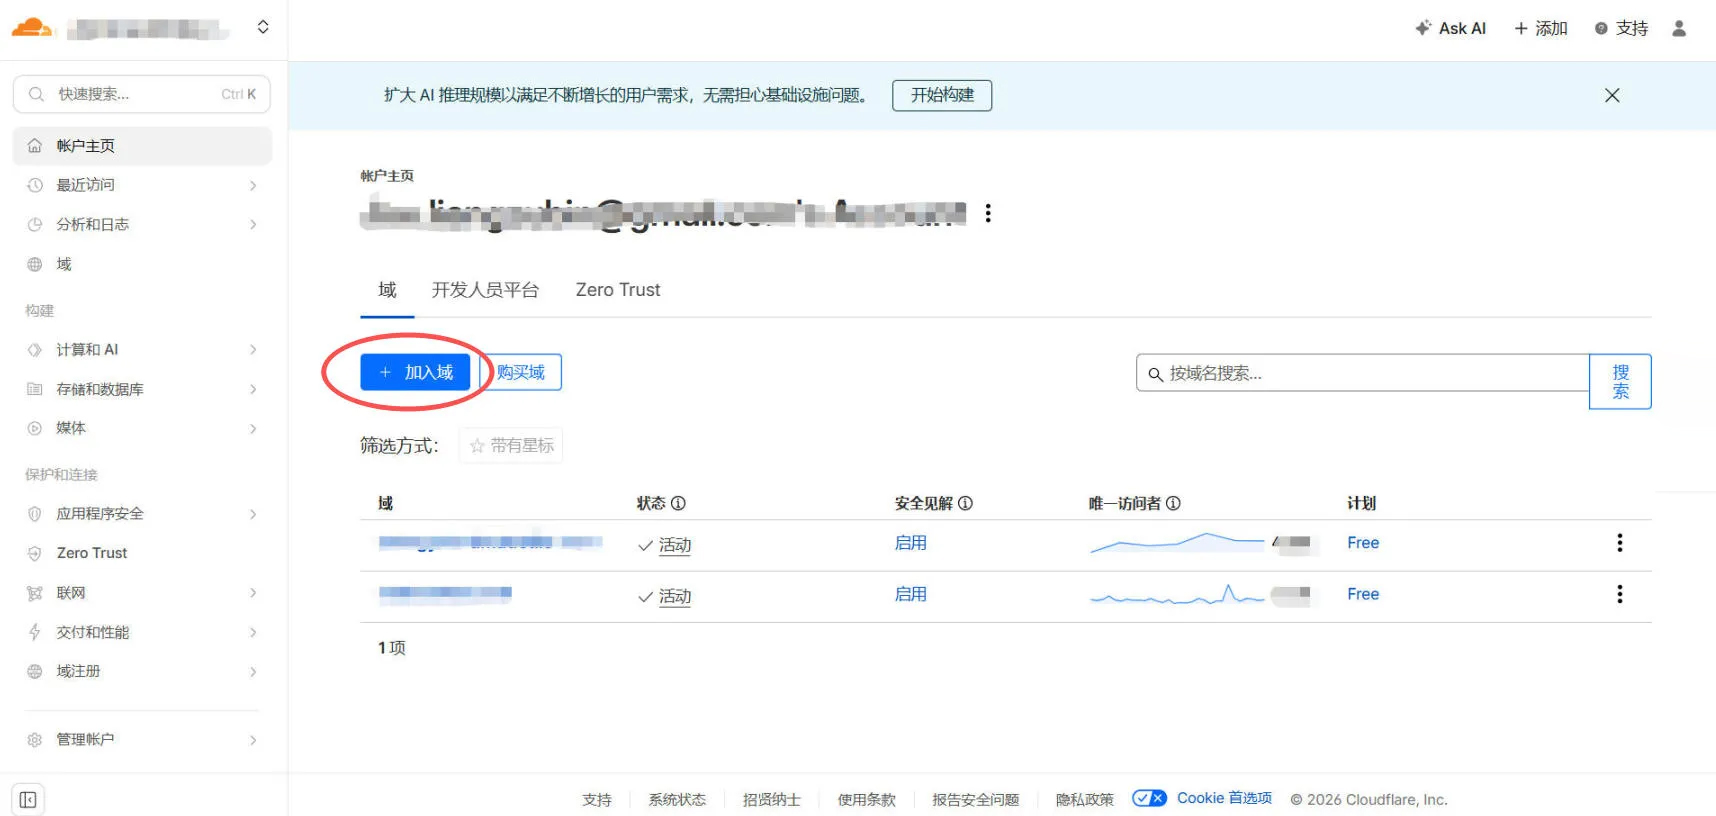Click the 加入域 button
Viewport: 1716px width, 816px height.
pos(415,372)
